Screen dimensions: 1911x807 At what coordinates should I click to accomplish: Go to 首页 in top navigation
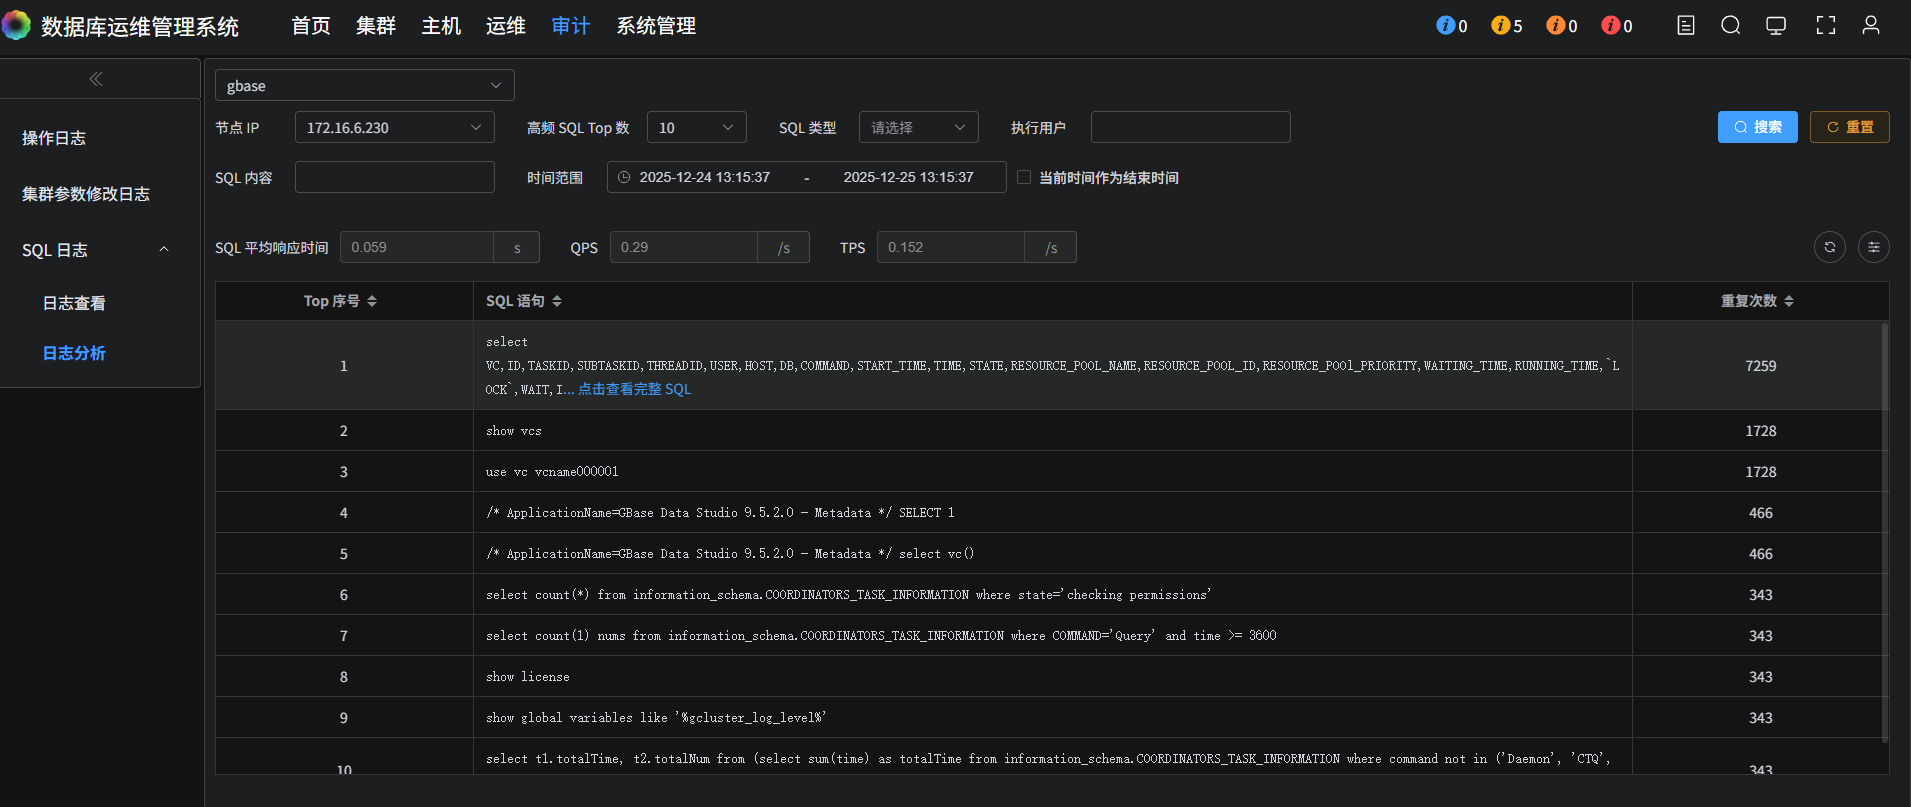coord(311,26)
